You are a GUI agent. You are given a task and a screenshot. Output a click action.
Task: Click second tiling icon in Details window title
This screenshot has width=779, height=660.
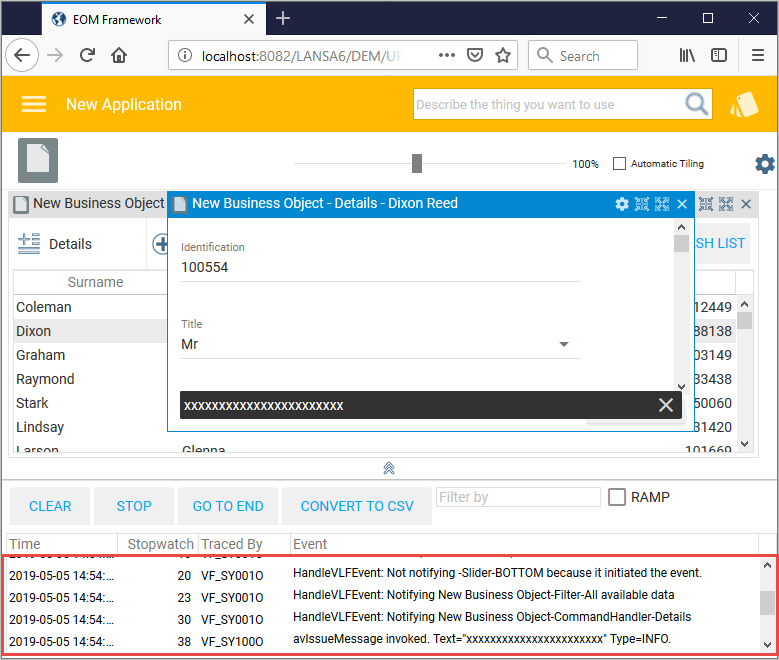[x=662, y=204]
